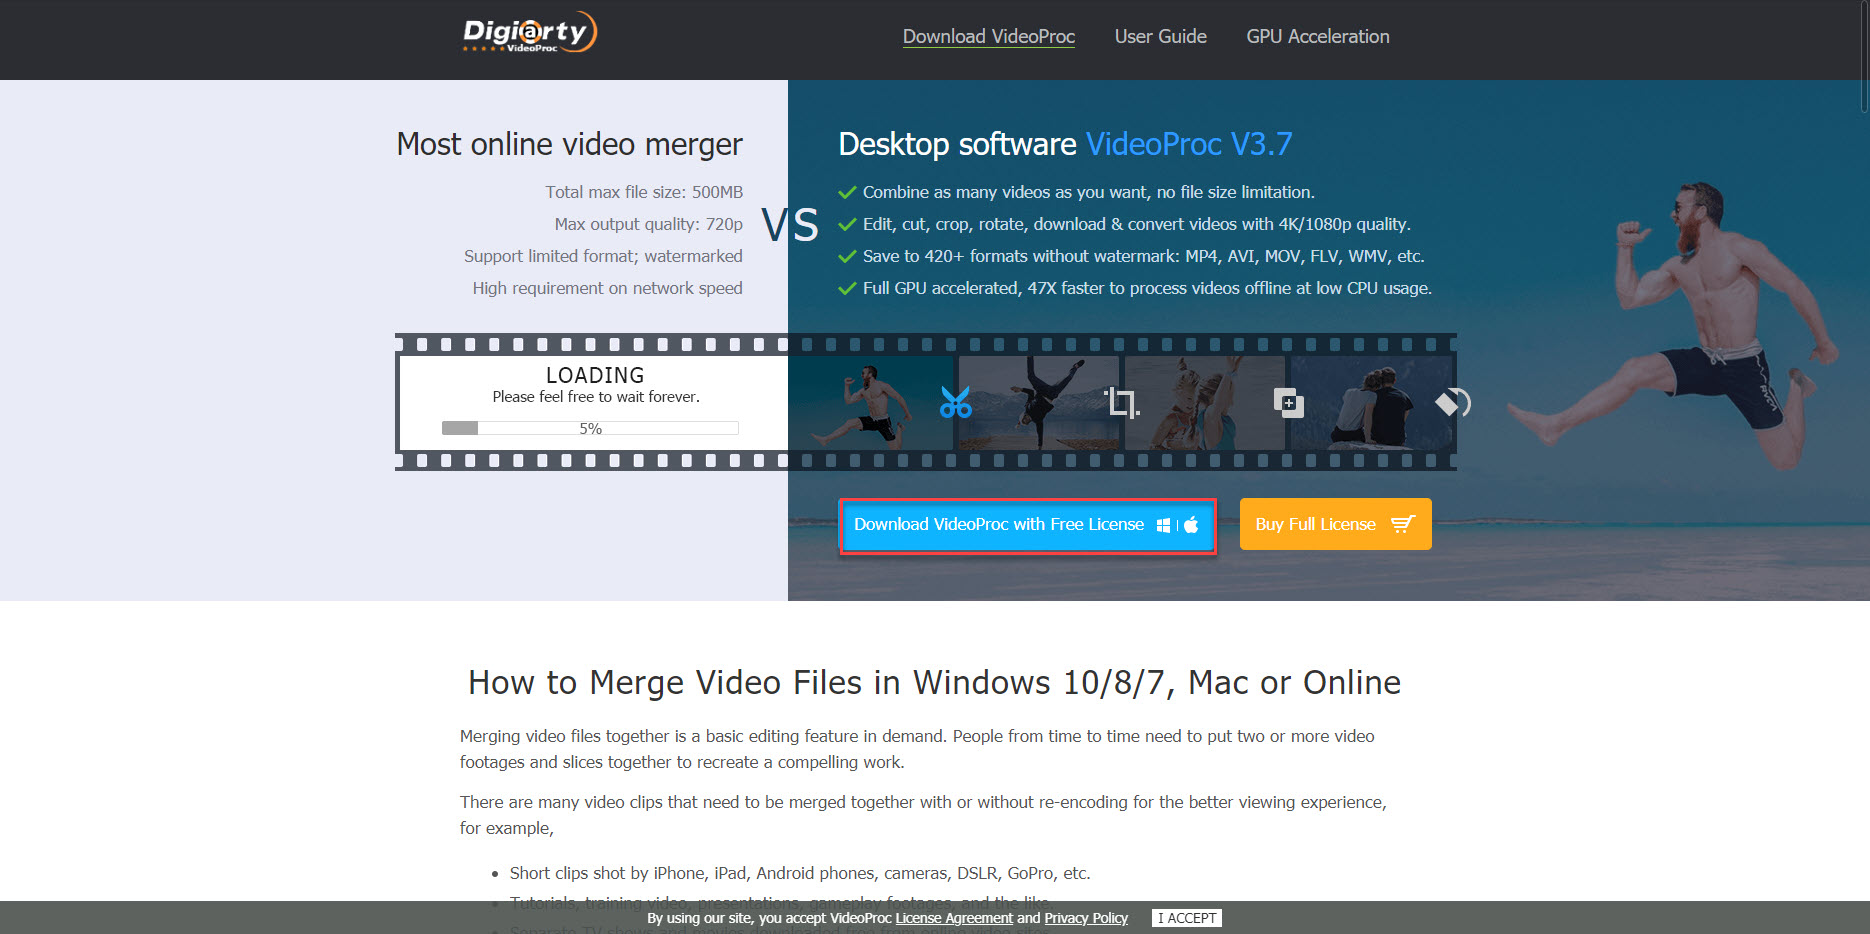Click the Buy Full License button
1870x934 pixels.
tap(1335, 524)
